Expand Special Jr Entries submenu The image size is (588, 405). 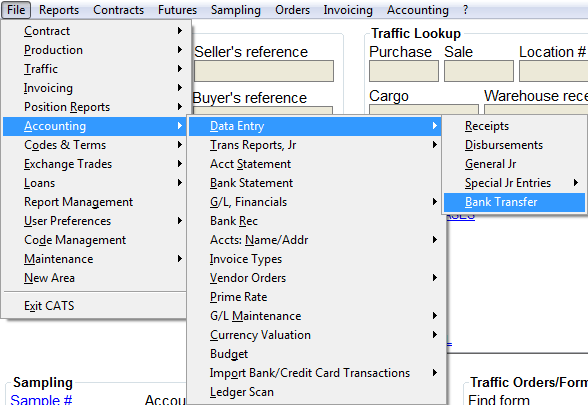pos(514,183)
